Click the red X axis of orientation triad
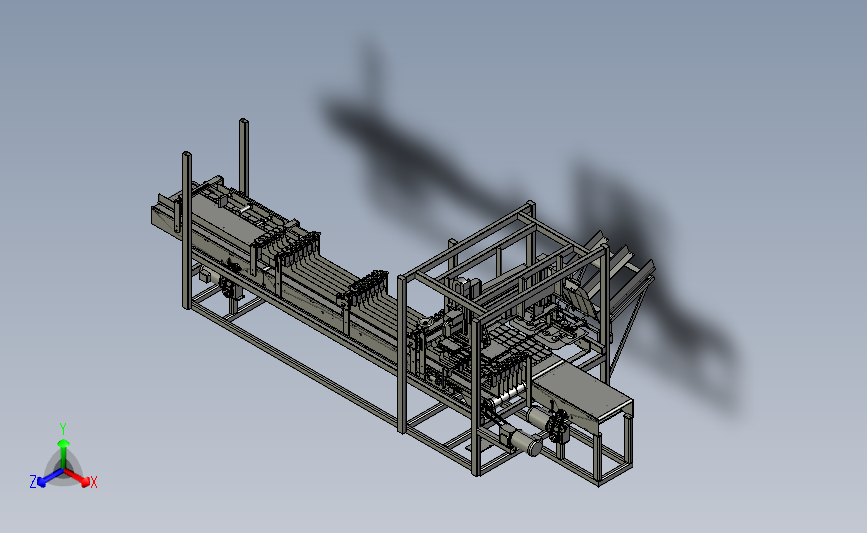The height and width of the screenshot is (533, 867). [77, 477]
